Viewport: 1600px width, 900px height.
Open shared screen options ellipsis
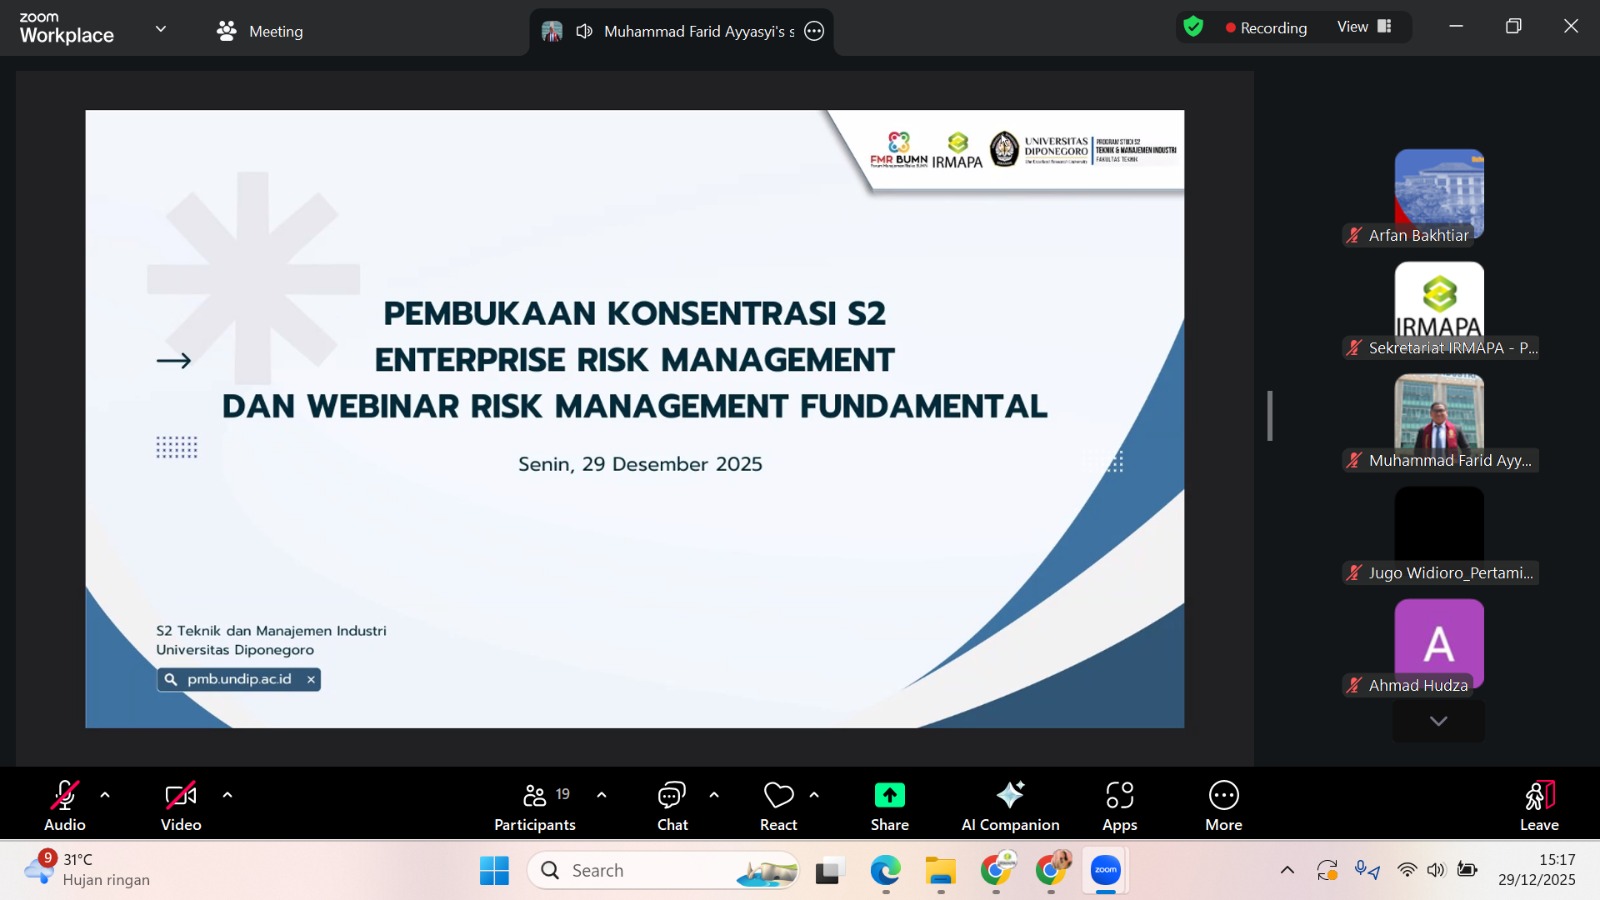814,31
